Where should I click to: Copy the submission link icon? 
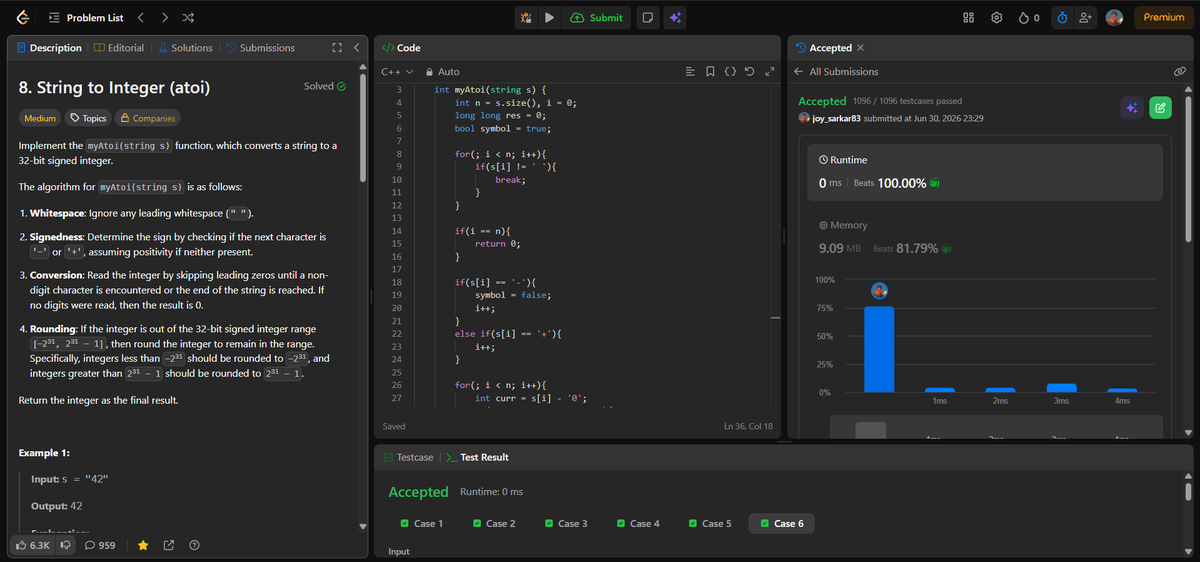pos(1179,72)
